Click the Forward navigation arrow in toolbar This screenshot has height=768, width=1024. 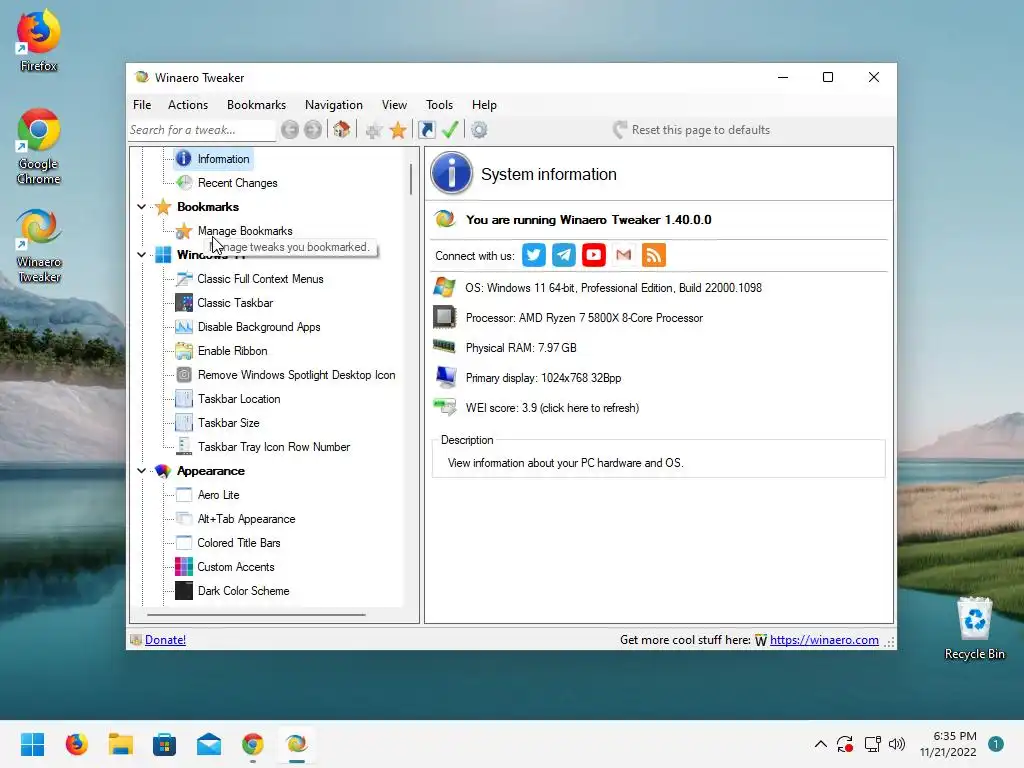click(x=313, y=130)
